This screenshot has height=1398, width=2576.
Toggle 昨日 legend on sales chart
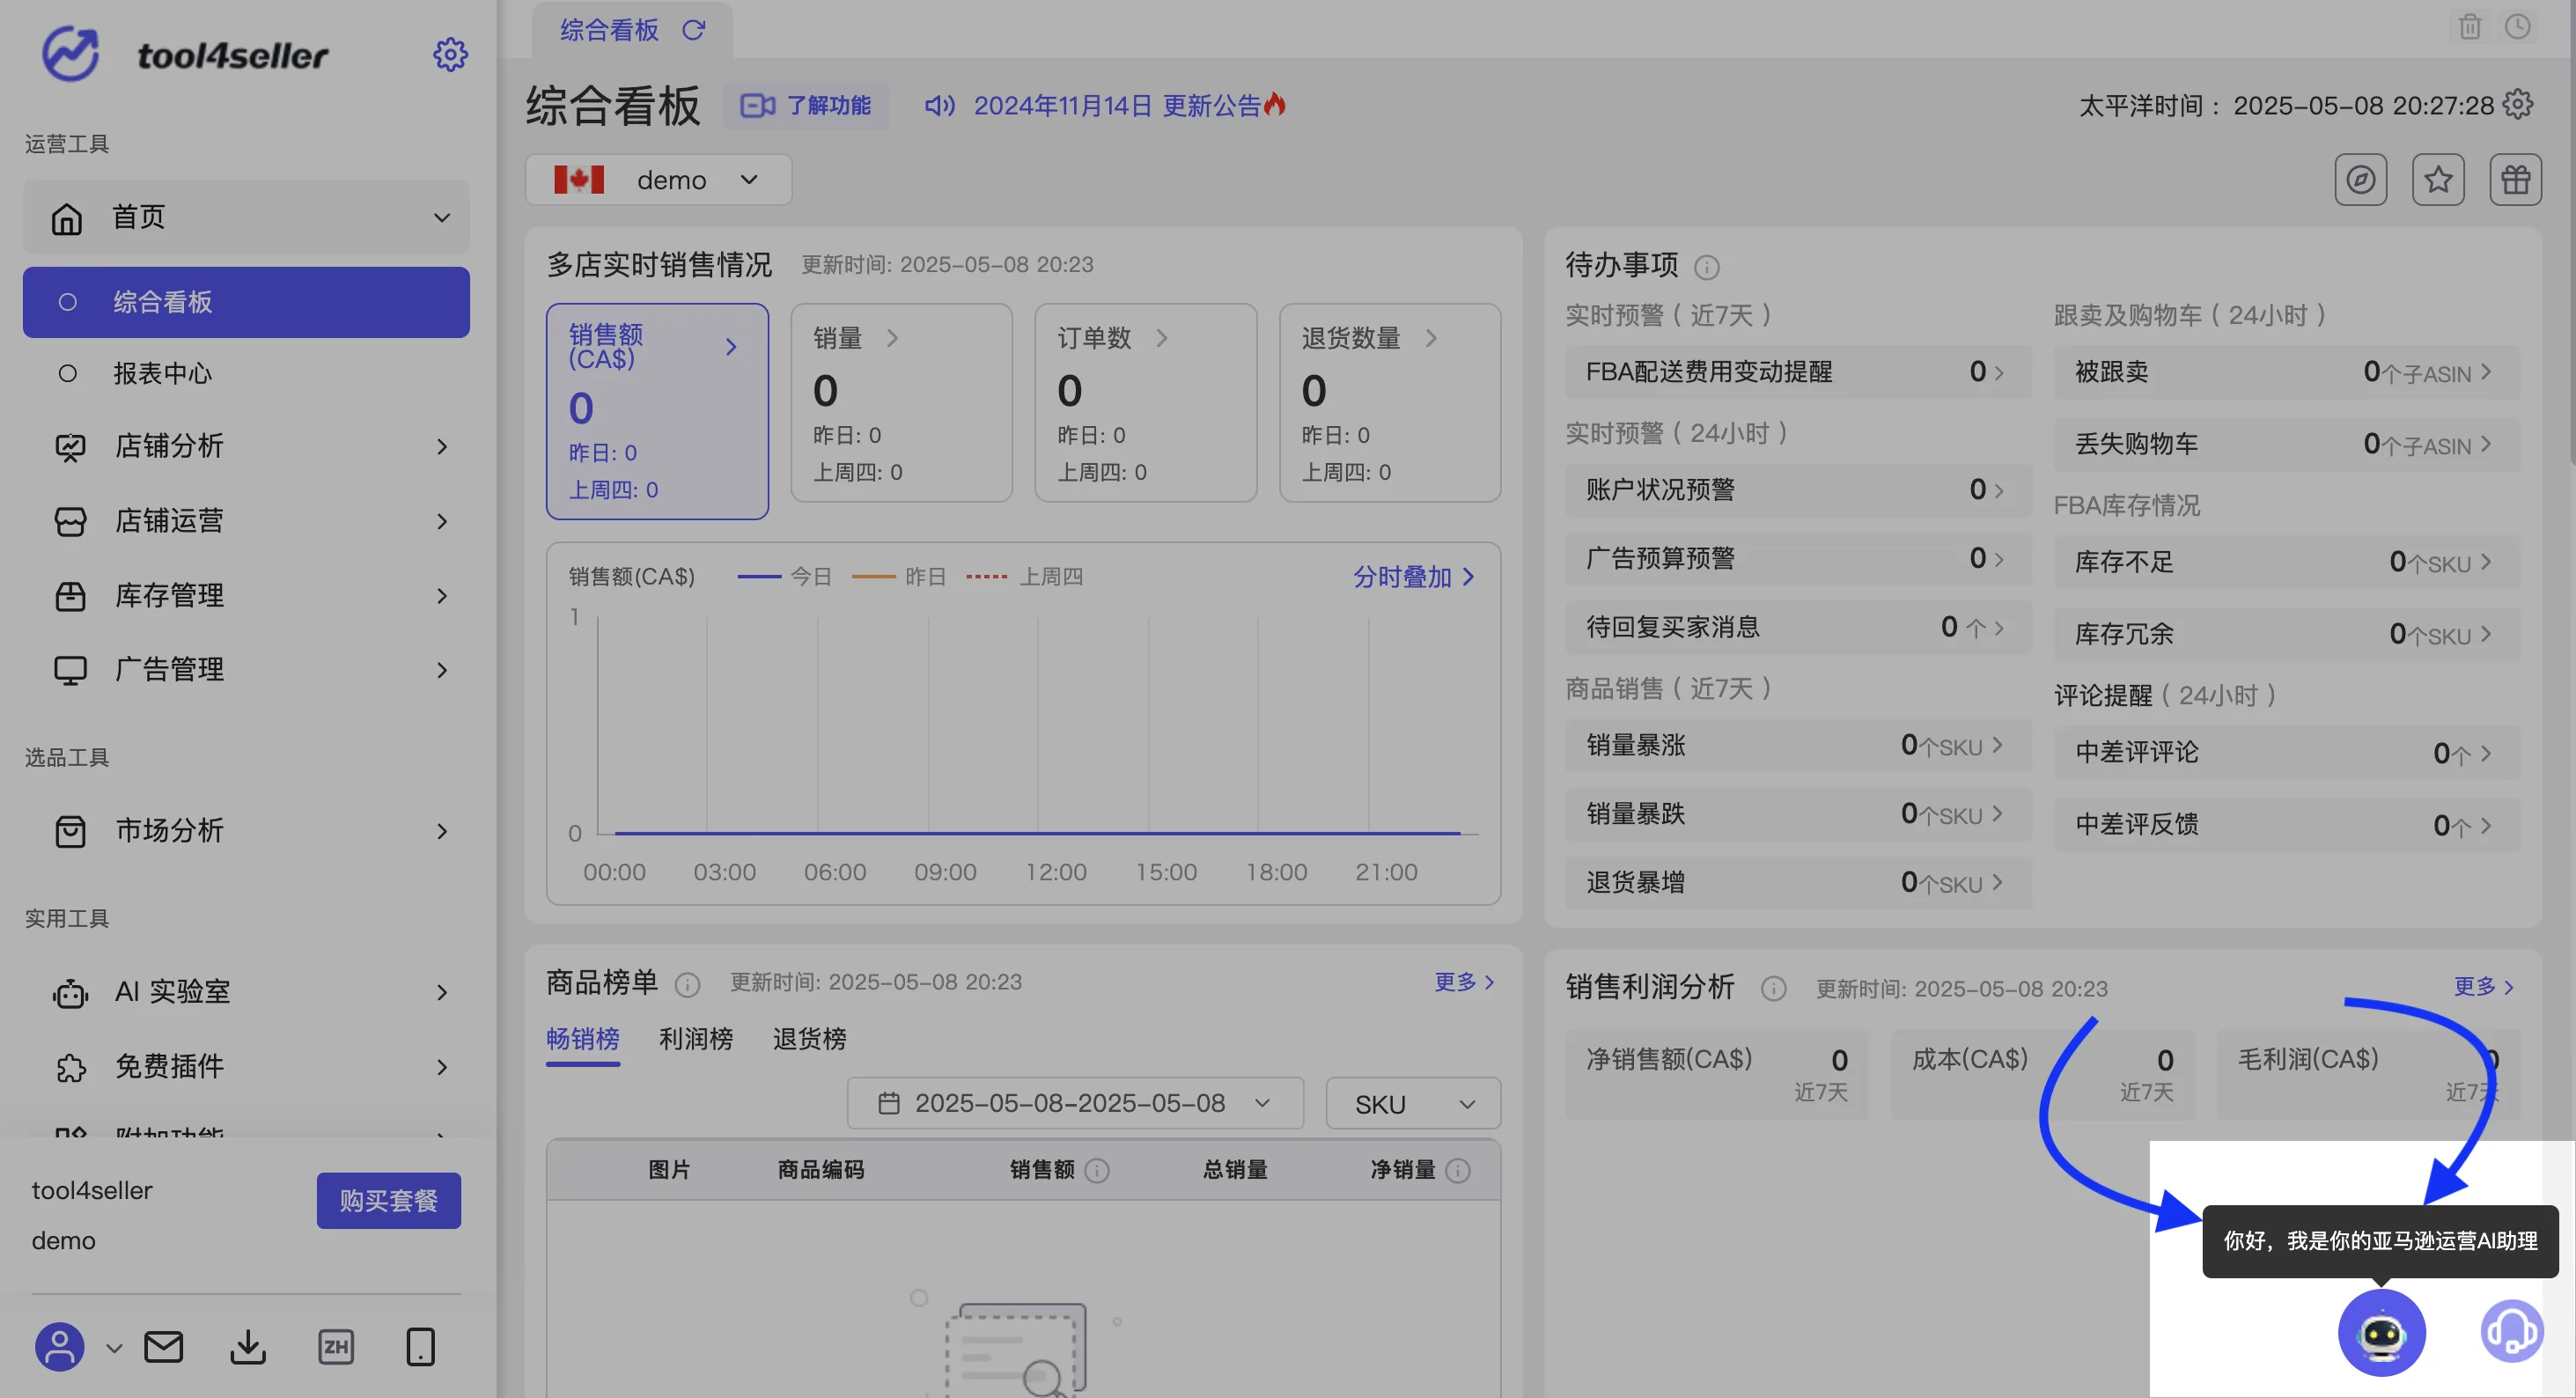[899, 577]
